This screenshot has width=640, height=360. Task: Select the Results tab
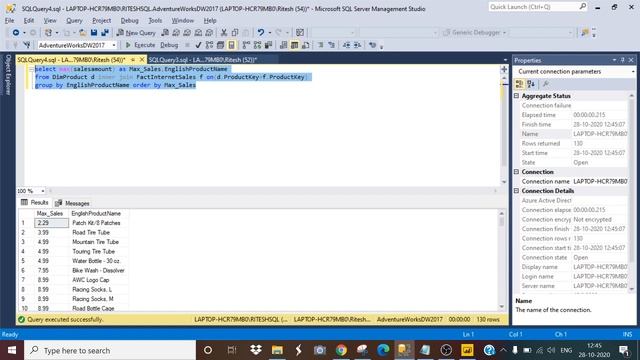[35, 202]
